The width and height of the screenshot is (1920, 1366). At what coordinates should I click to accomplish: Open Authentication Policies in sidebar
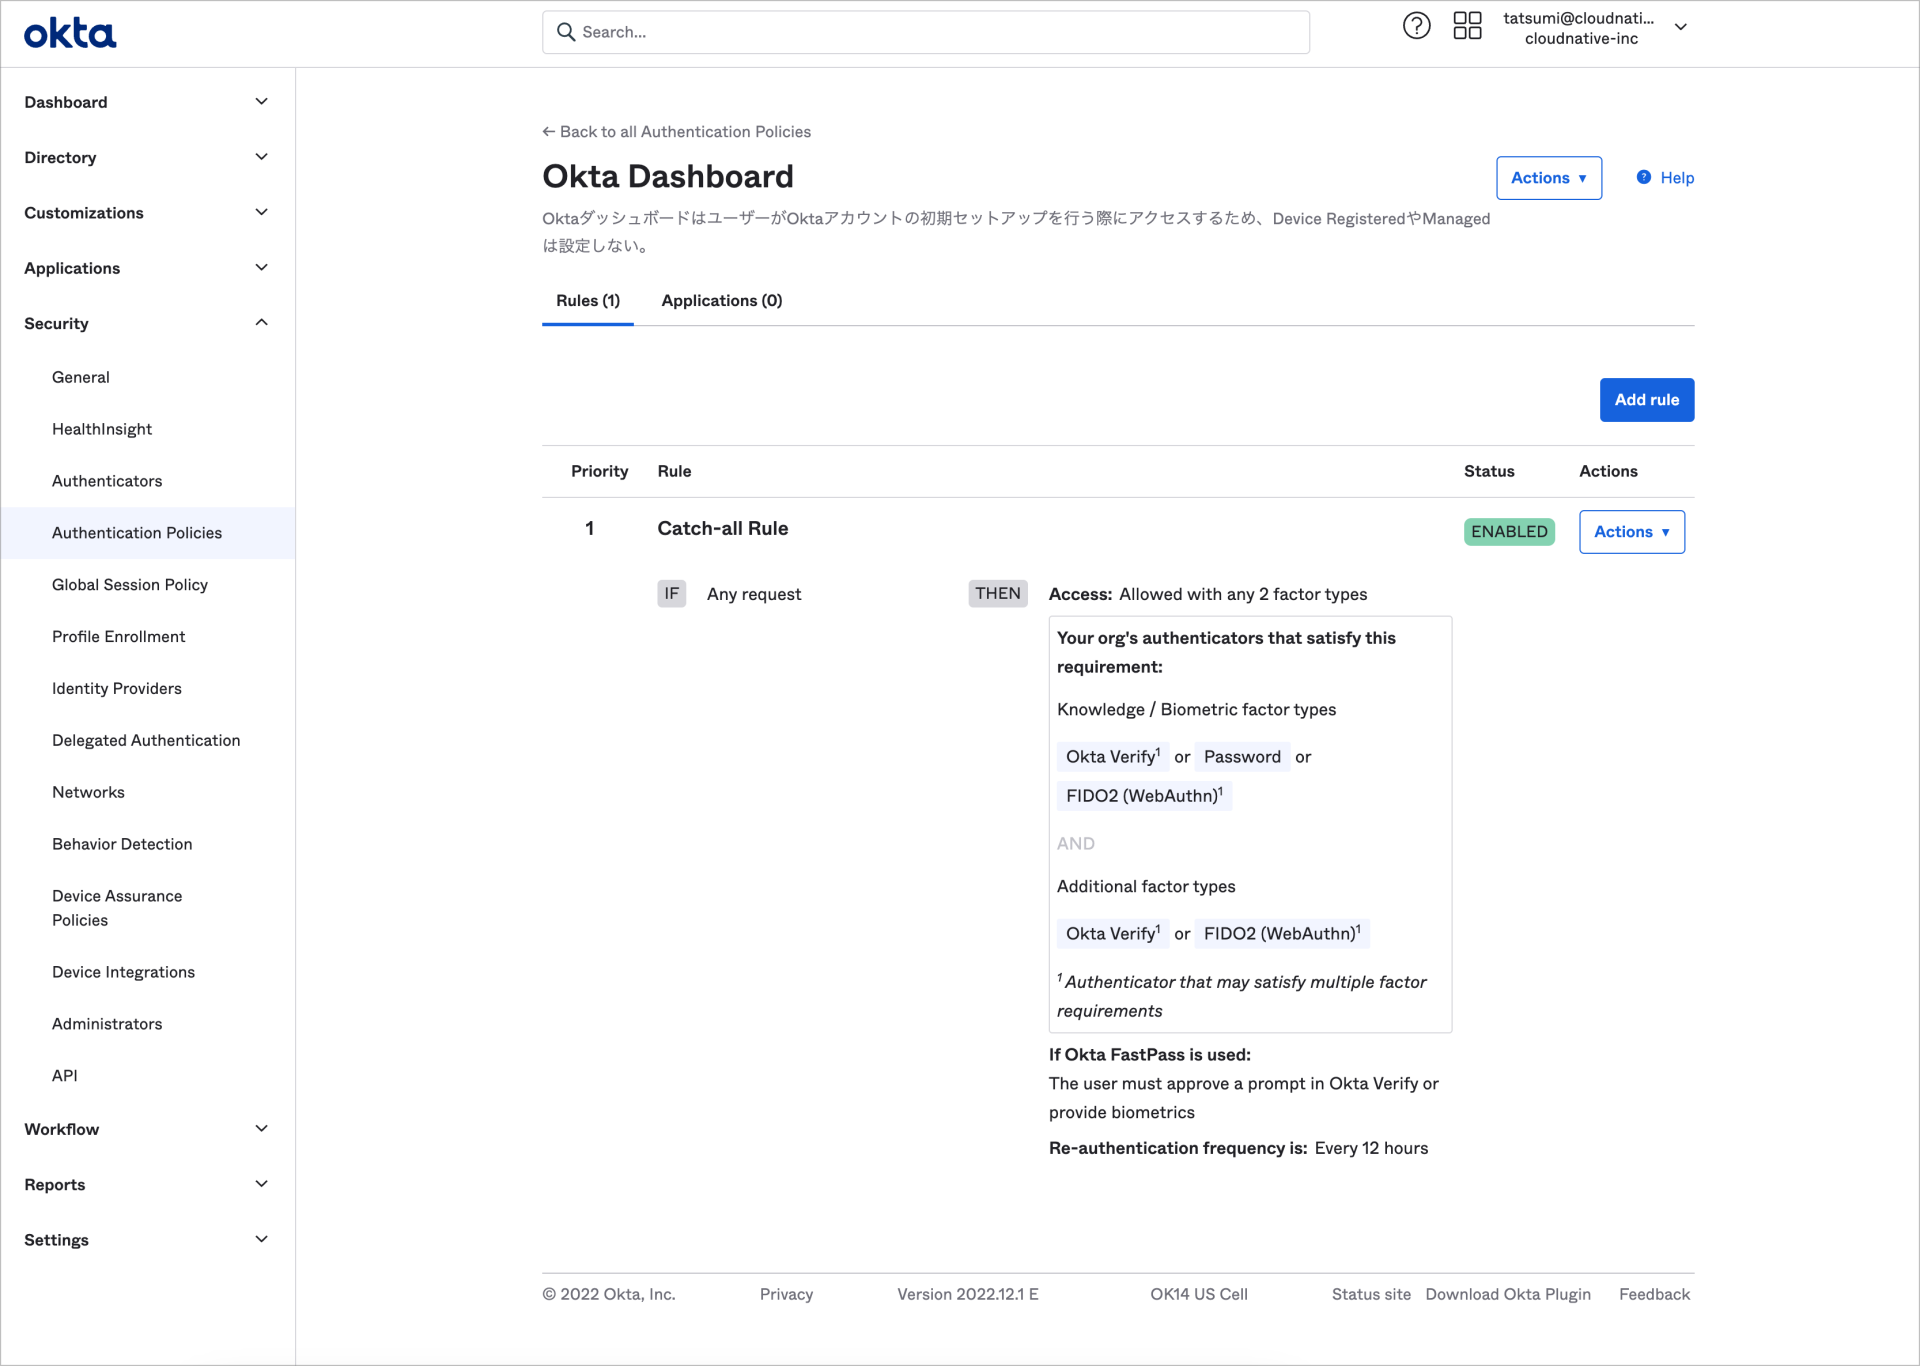137,532
